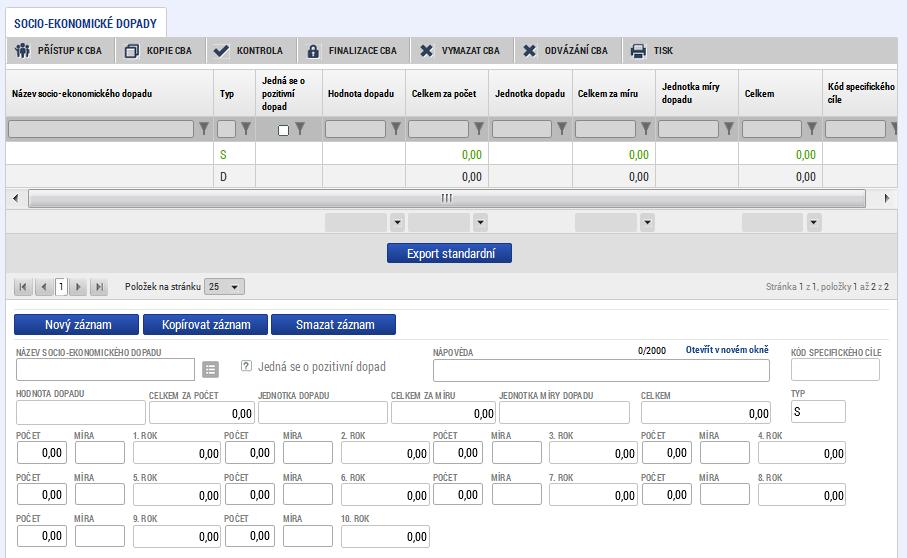907x558 pixels.
Task: Click the 1. rok value field
Action: (x=177, y=453)
